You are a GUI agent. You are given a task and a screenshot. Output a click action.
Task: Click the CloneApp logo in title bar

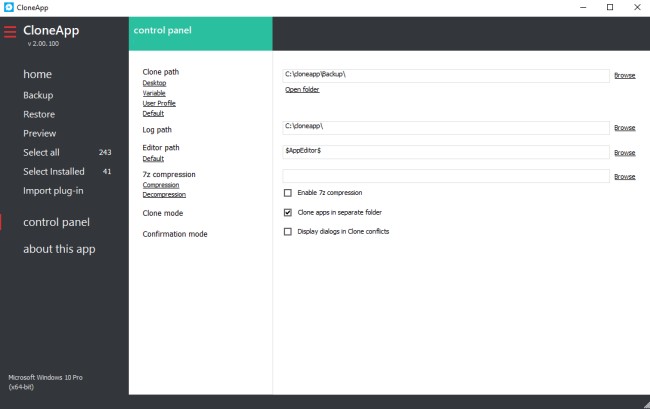[x=8, y=7]
